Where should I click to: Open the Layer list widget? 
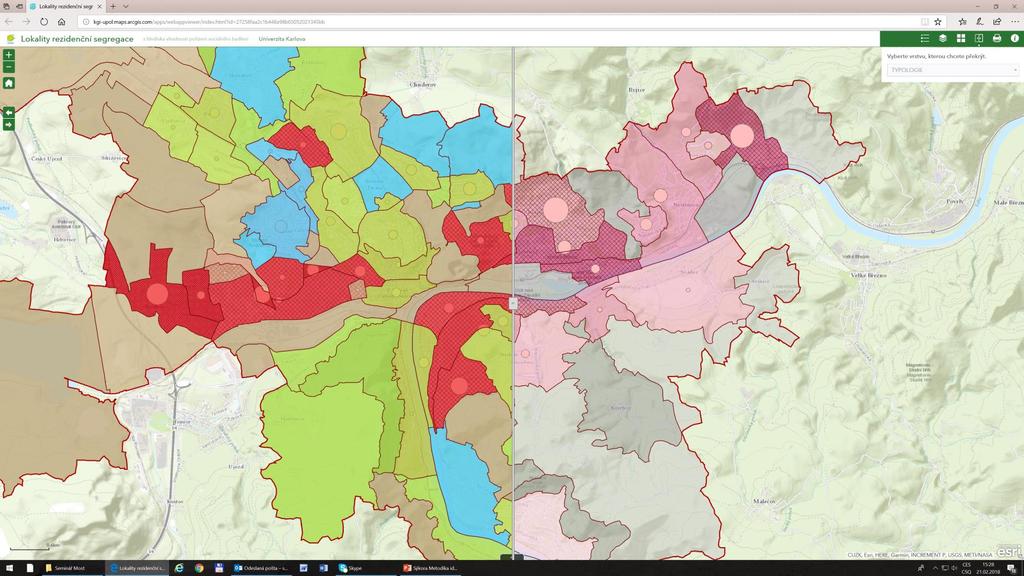coord(942,39)
